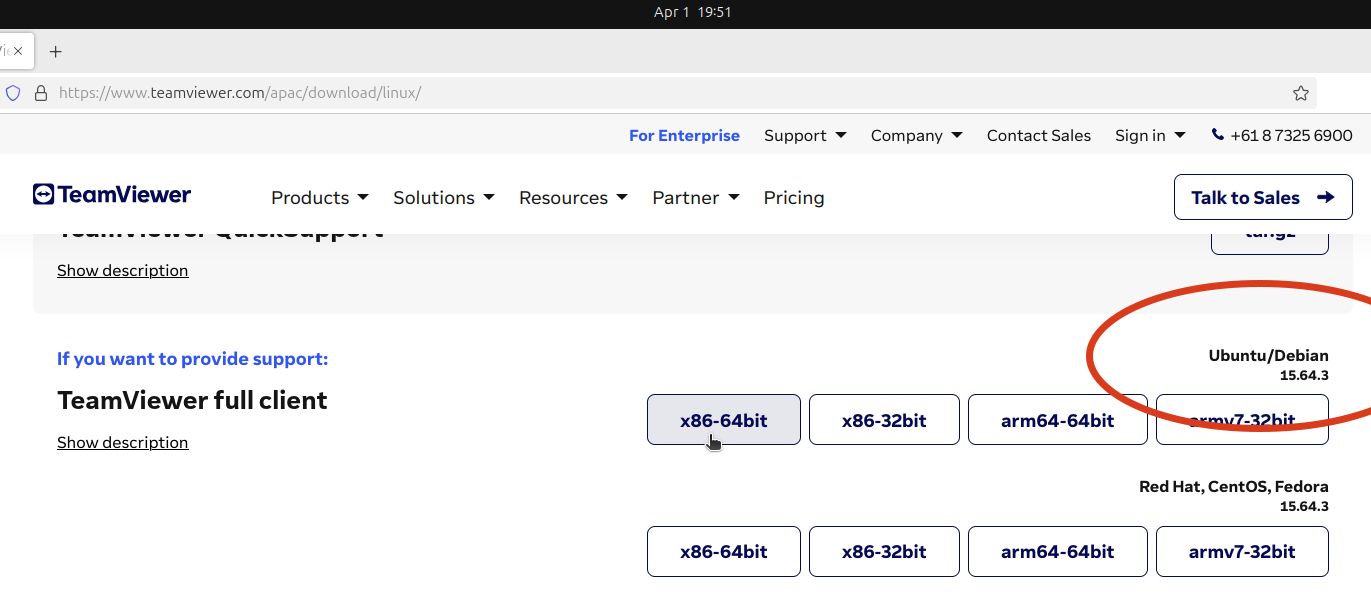Image resolution: width=1371 pixels, height=606 pixels.
Task: Download Red Hat x86-32bit full client
Action: (884, 551)
